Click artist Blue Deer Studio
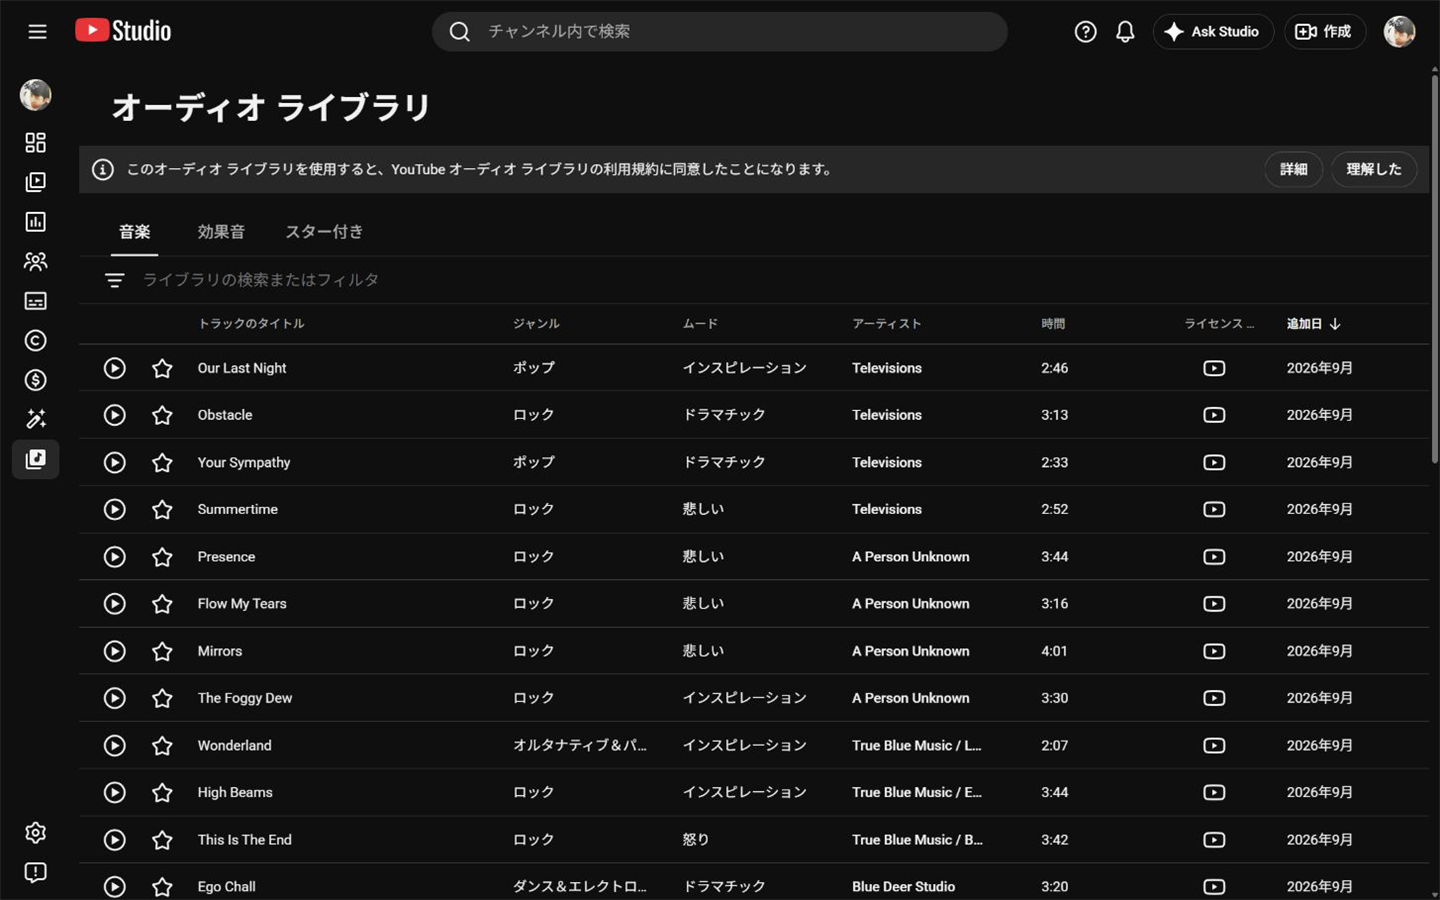This screenshot has width=1440, height=900. [x=904, y=887]
